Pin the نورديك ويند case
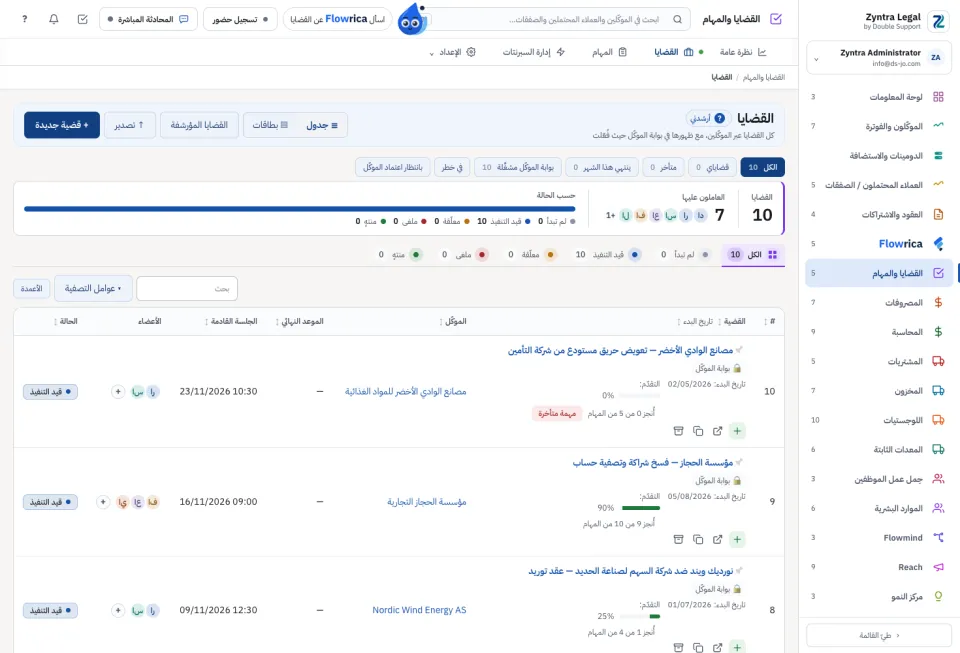This screenshot has height=653, width=960. pyautogui.click(x=739, y=570)
